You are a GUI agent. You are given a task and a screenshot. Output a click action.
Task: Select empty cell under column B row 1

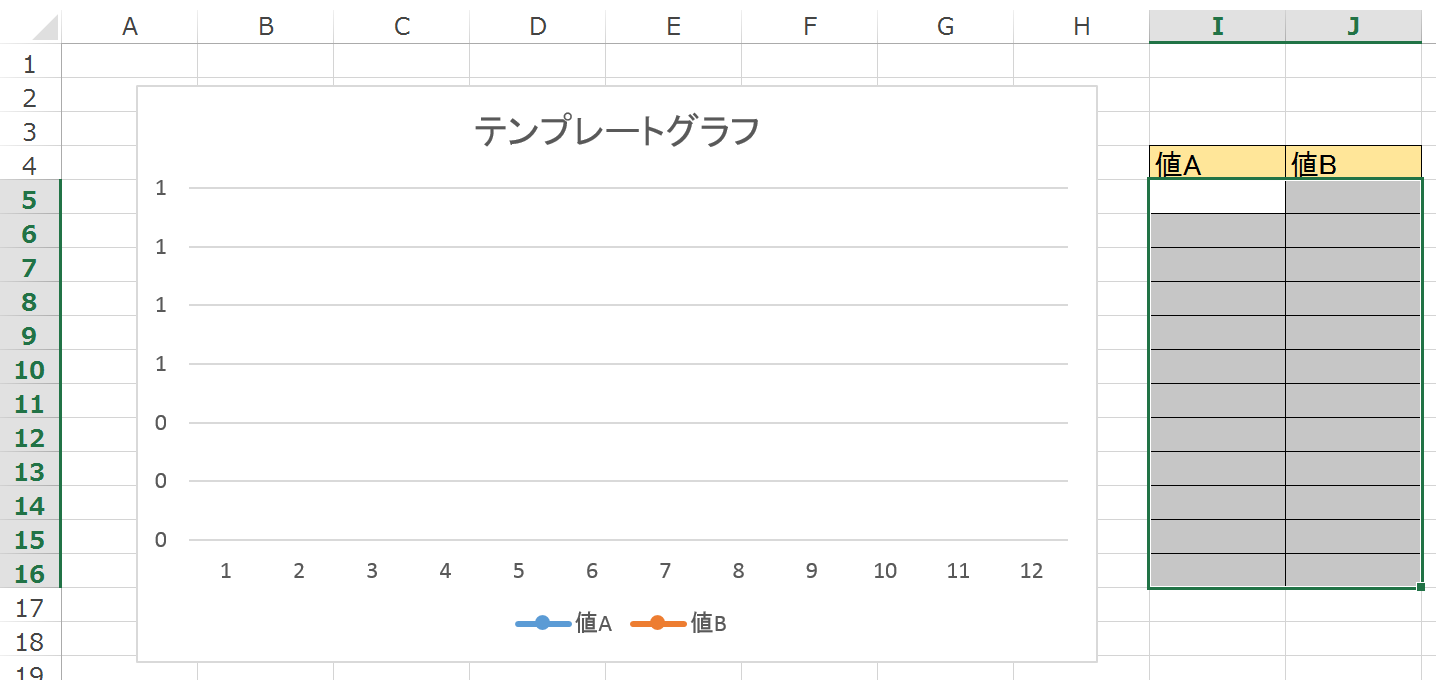[x=265, y=62]
